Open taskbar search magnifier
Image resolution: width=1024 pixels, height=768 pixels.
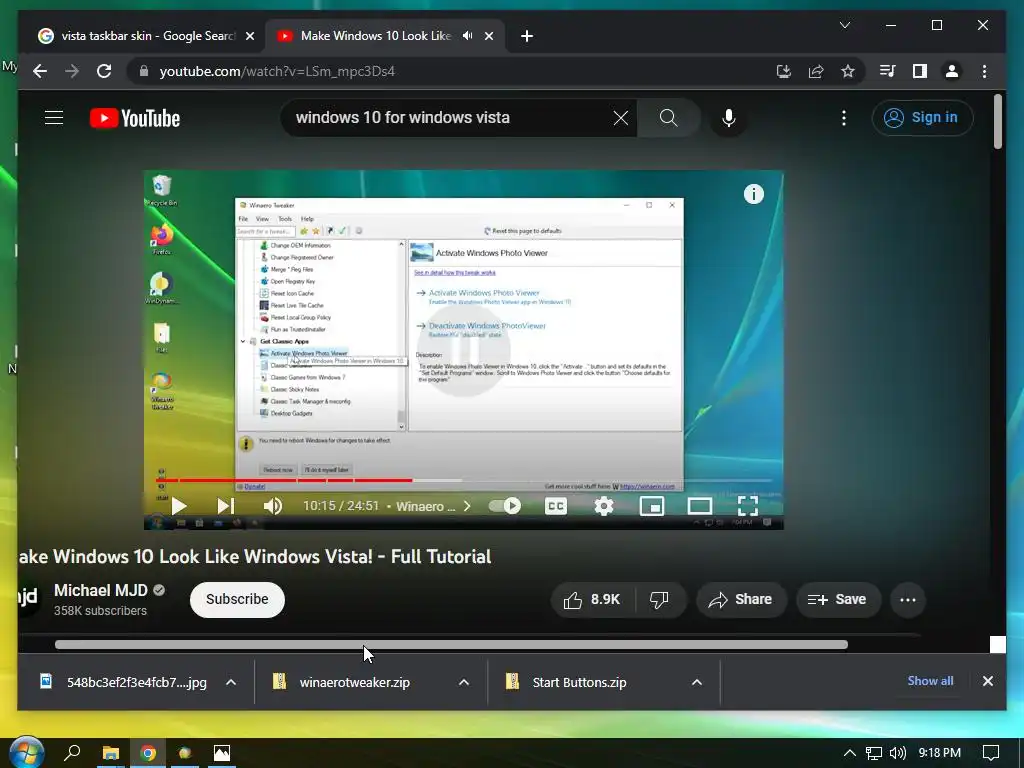[72, 753]
